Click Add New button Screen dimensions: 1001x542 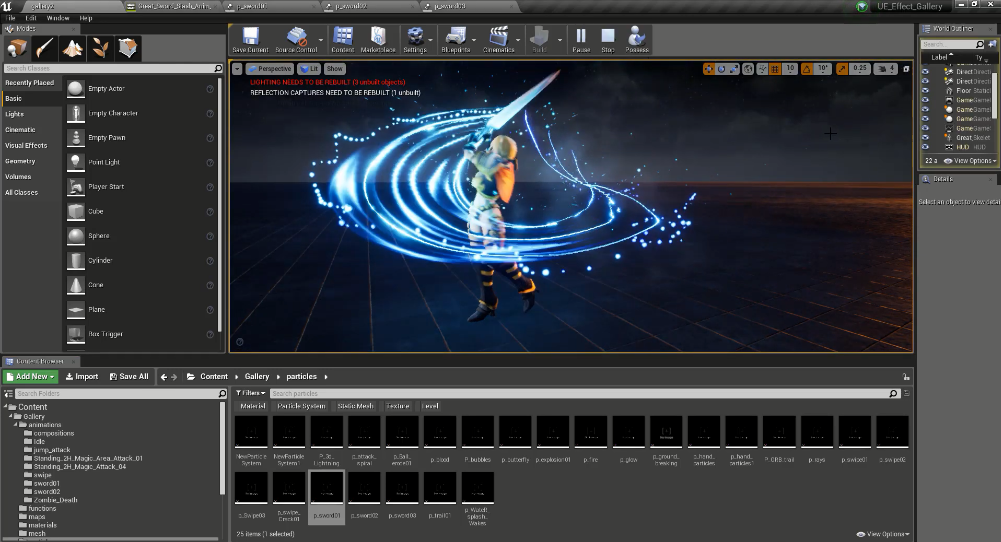pos(31,377)
